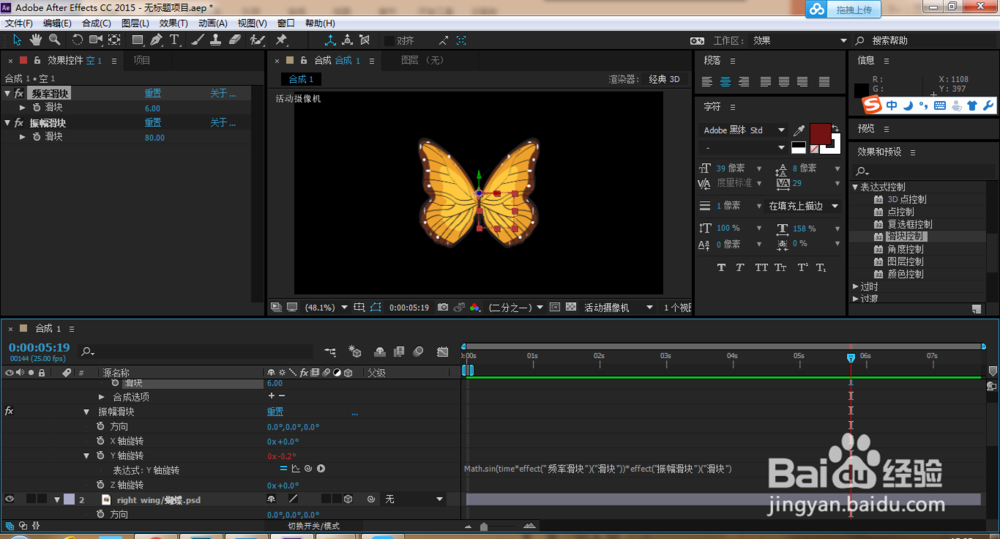This screenshot has height=539, width=1000.
Task: Select the Selection arrow tool
Action: tap(17, 40)
